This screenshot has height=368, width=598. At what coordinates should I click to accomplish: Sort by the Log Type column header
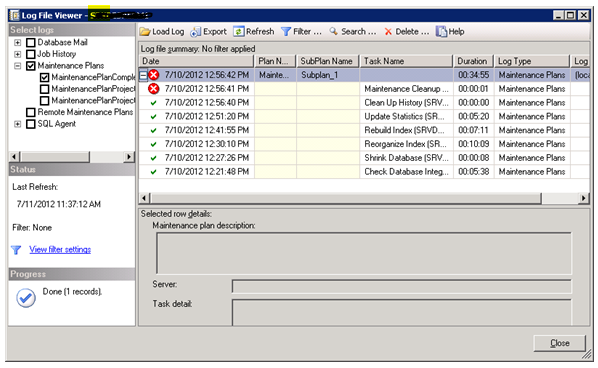532,61
